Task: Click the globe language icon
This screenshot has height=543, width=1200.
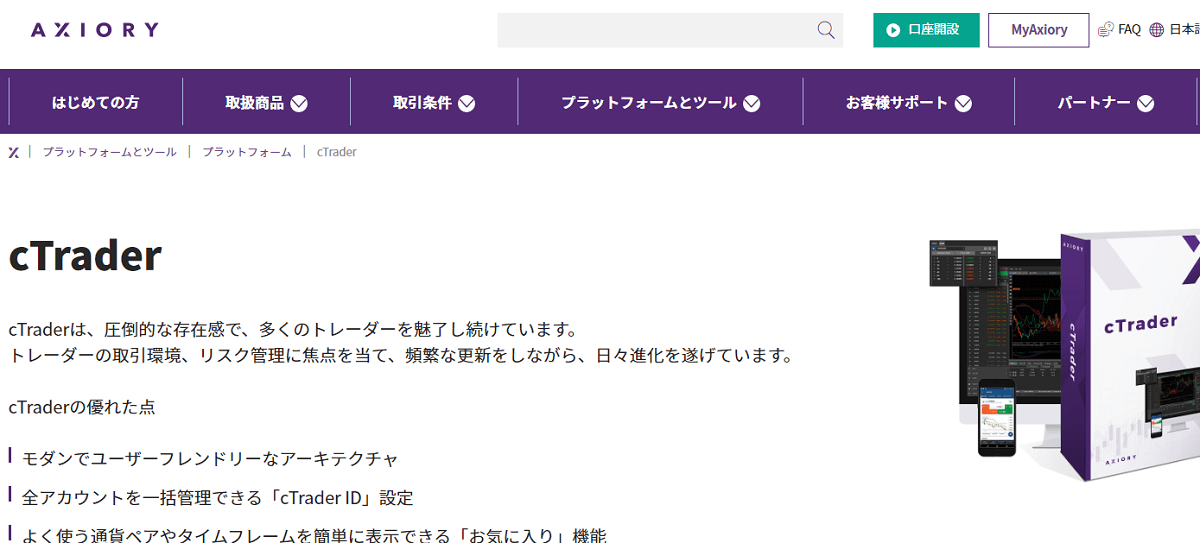Action: pos(1157,30)
